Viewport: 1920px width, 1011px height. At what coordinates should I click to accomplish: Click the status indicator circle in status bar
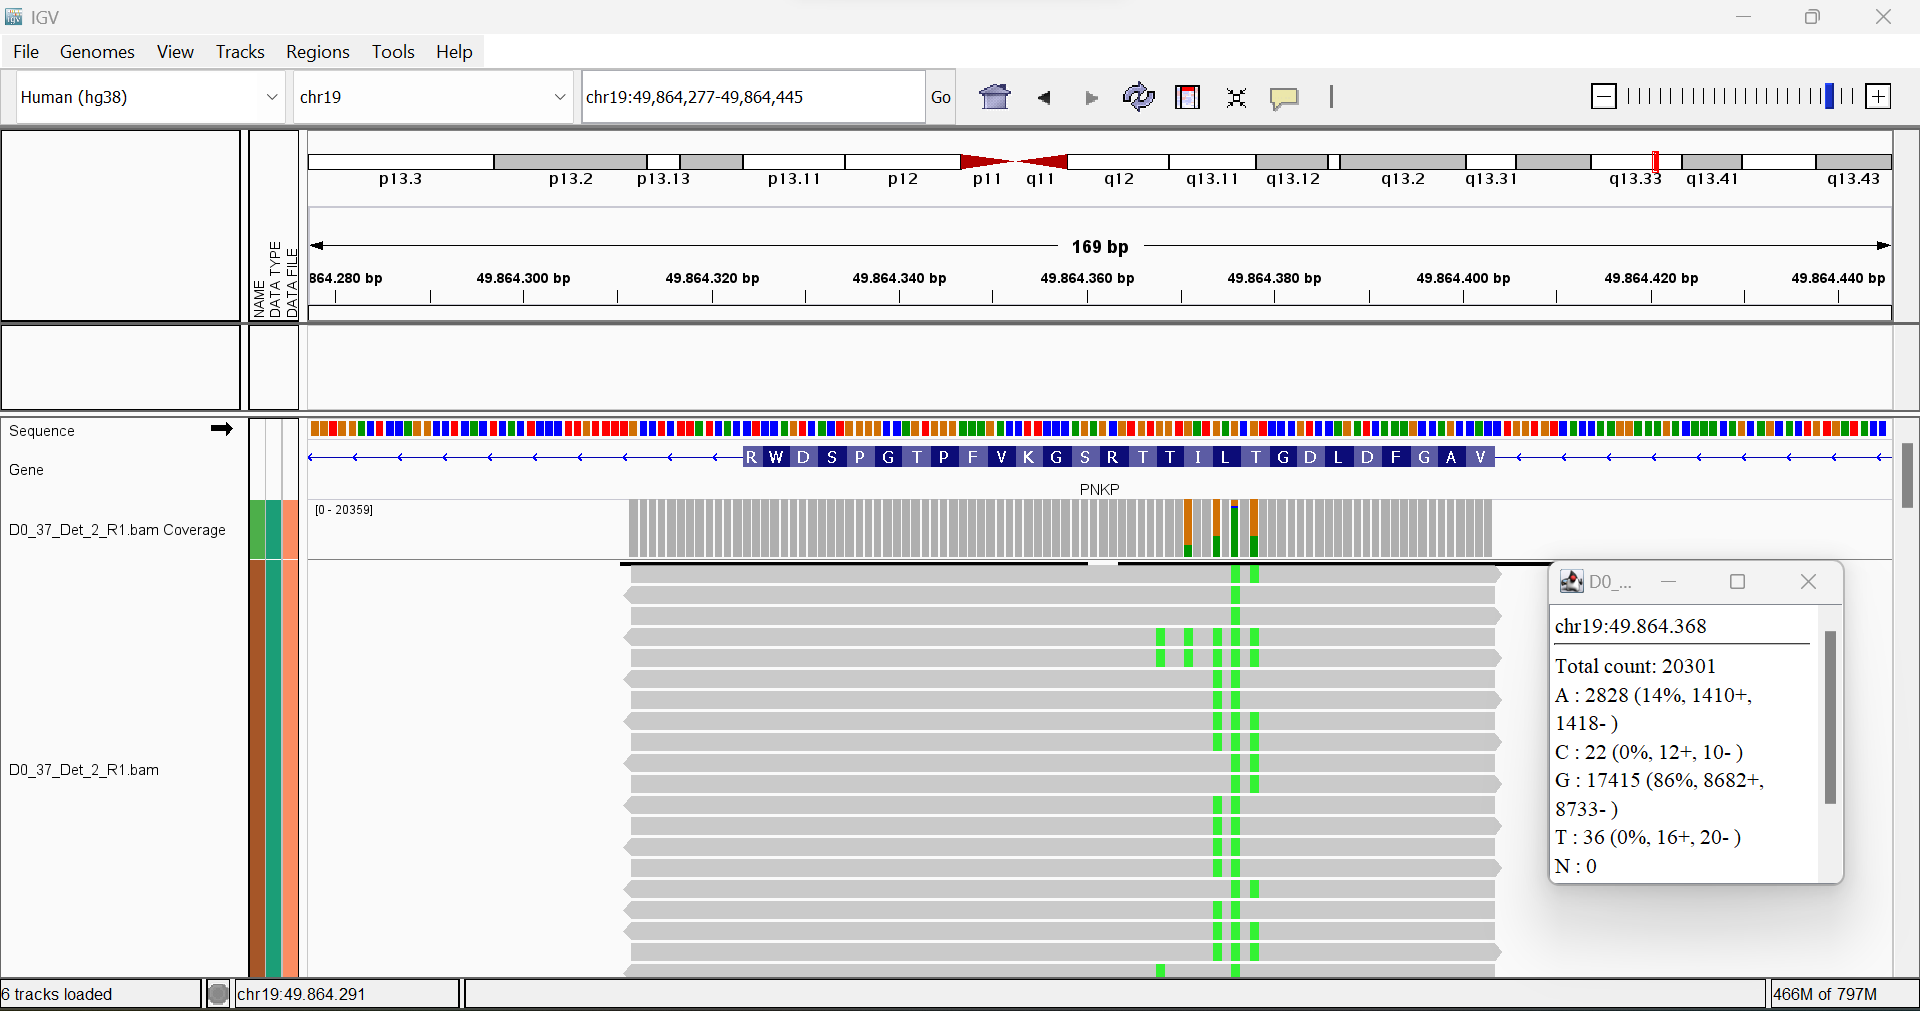coord(218,993)
